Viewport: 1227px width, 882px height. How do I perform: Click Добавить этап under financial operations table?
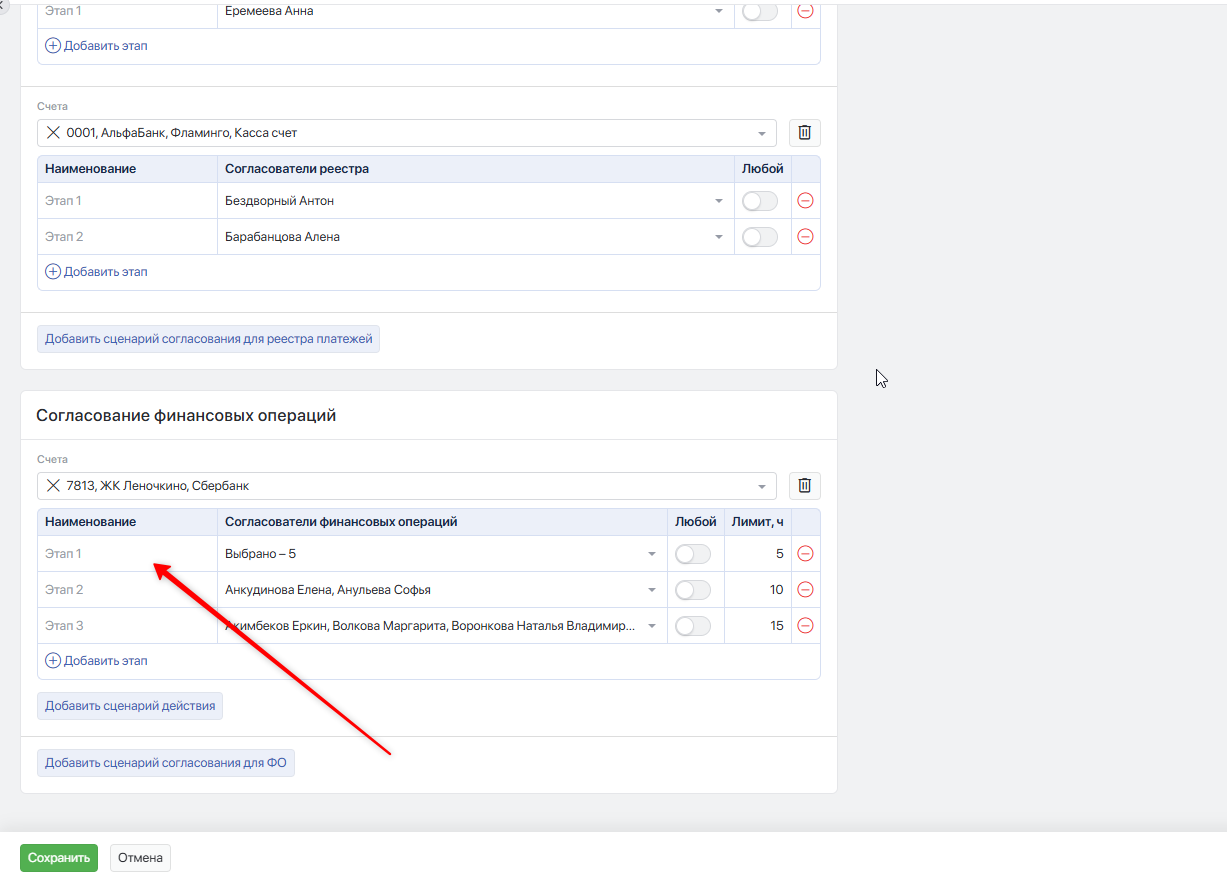pos(97,661)
